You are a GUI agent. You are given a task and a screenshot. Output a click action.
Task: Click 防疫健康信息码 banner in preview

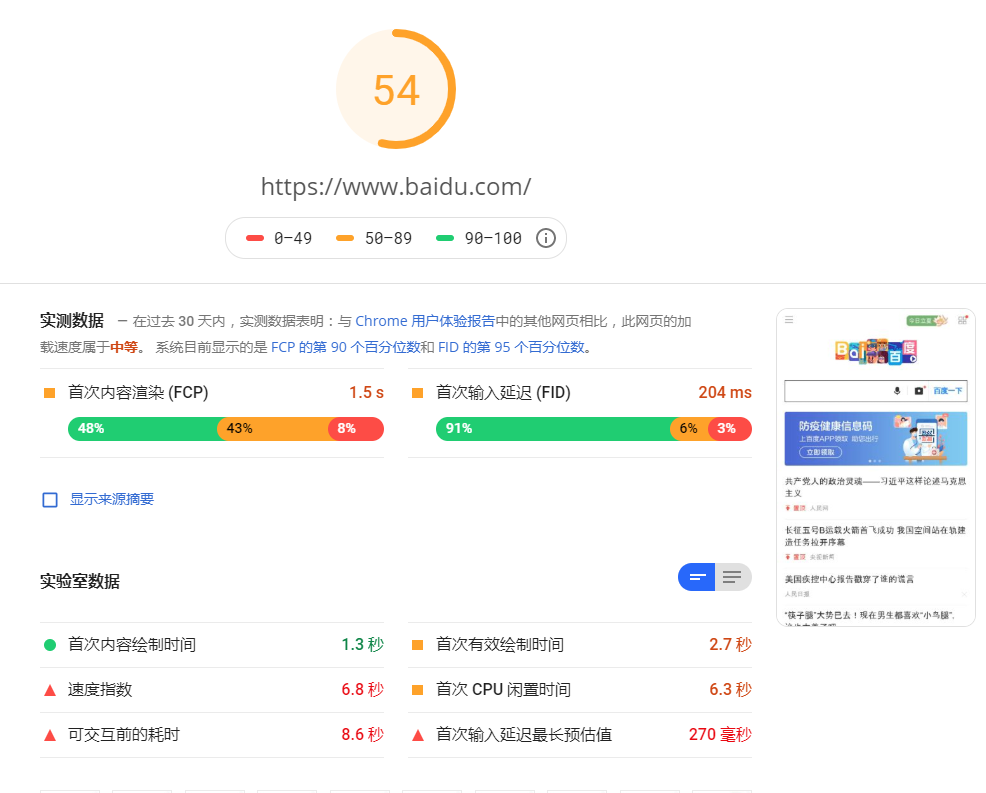pos(876,439)
